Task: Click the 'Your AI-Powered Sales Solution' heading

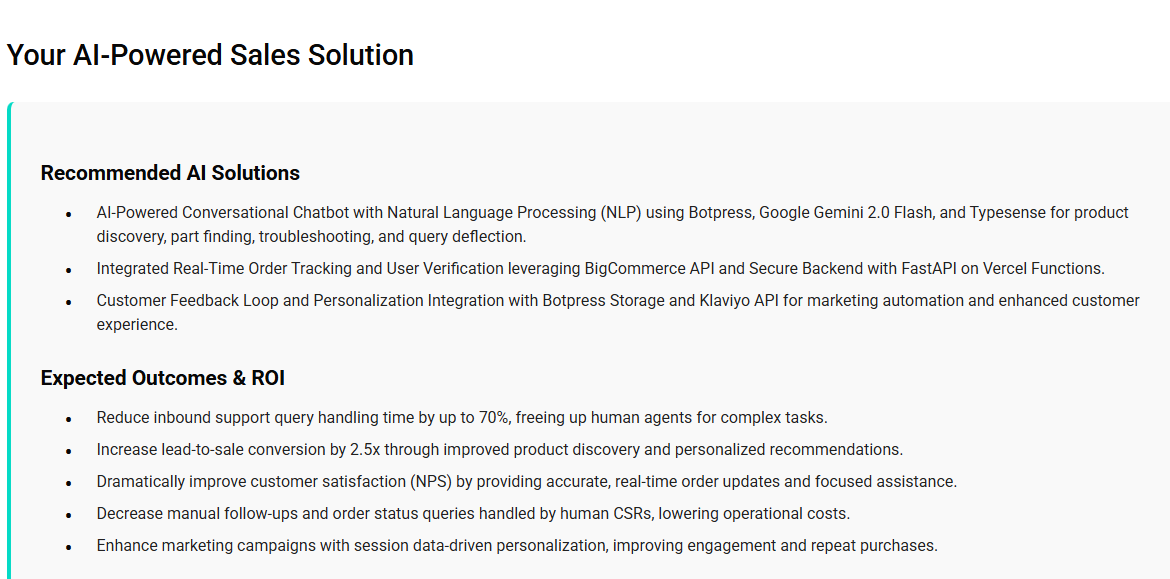Action: [x=210, y=56]
